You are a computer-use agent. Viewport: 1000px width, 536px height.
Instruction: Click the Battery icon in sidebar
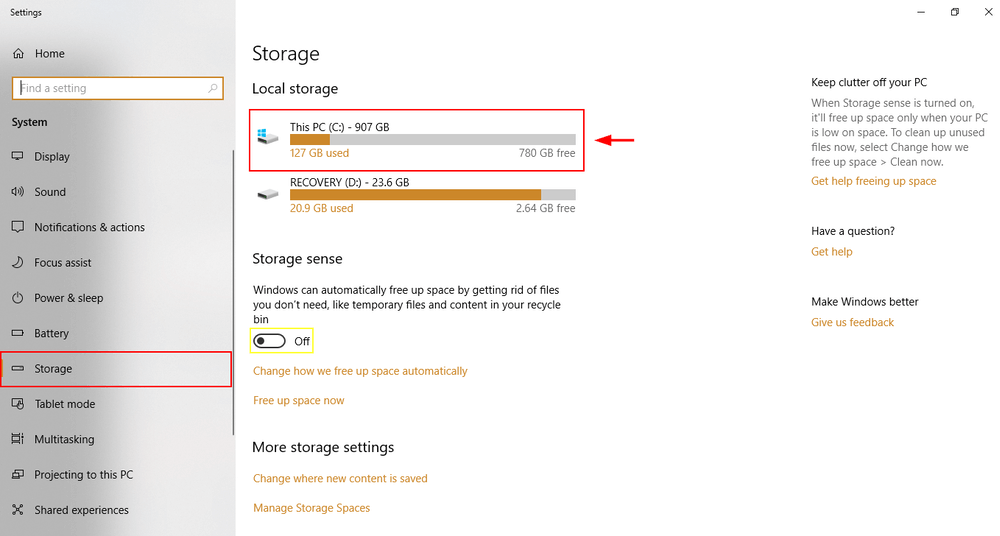pos(17,334)
